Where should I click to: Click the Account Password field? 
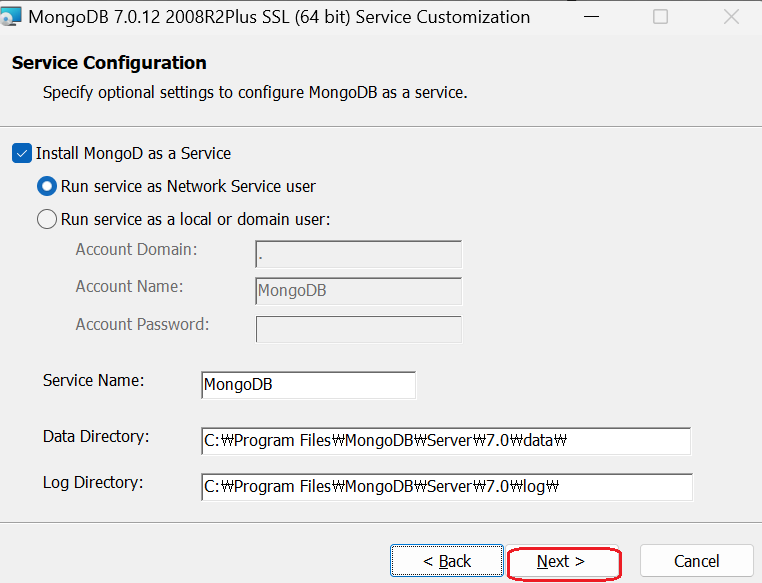(359, 329)
